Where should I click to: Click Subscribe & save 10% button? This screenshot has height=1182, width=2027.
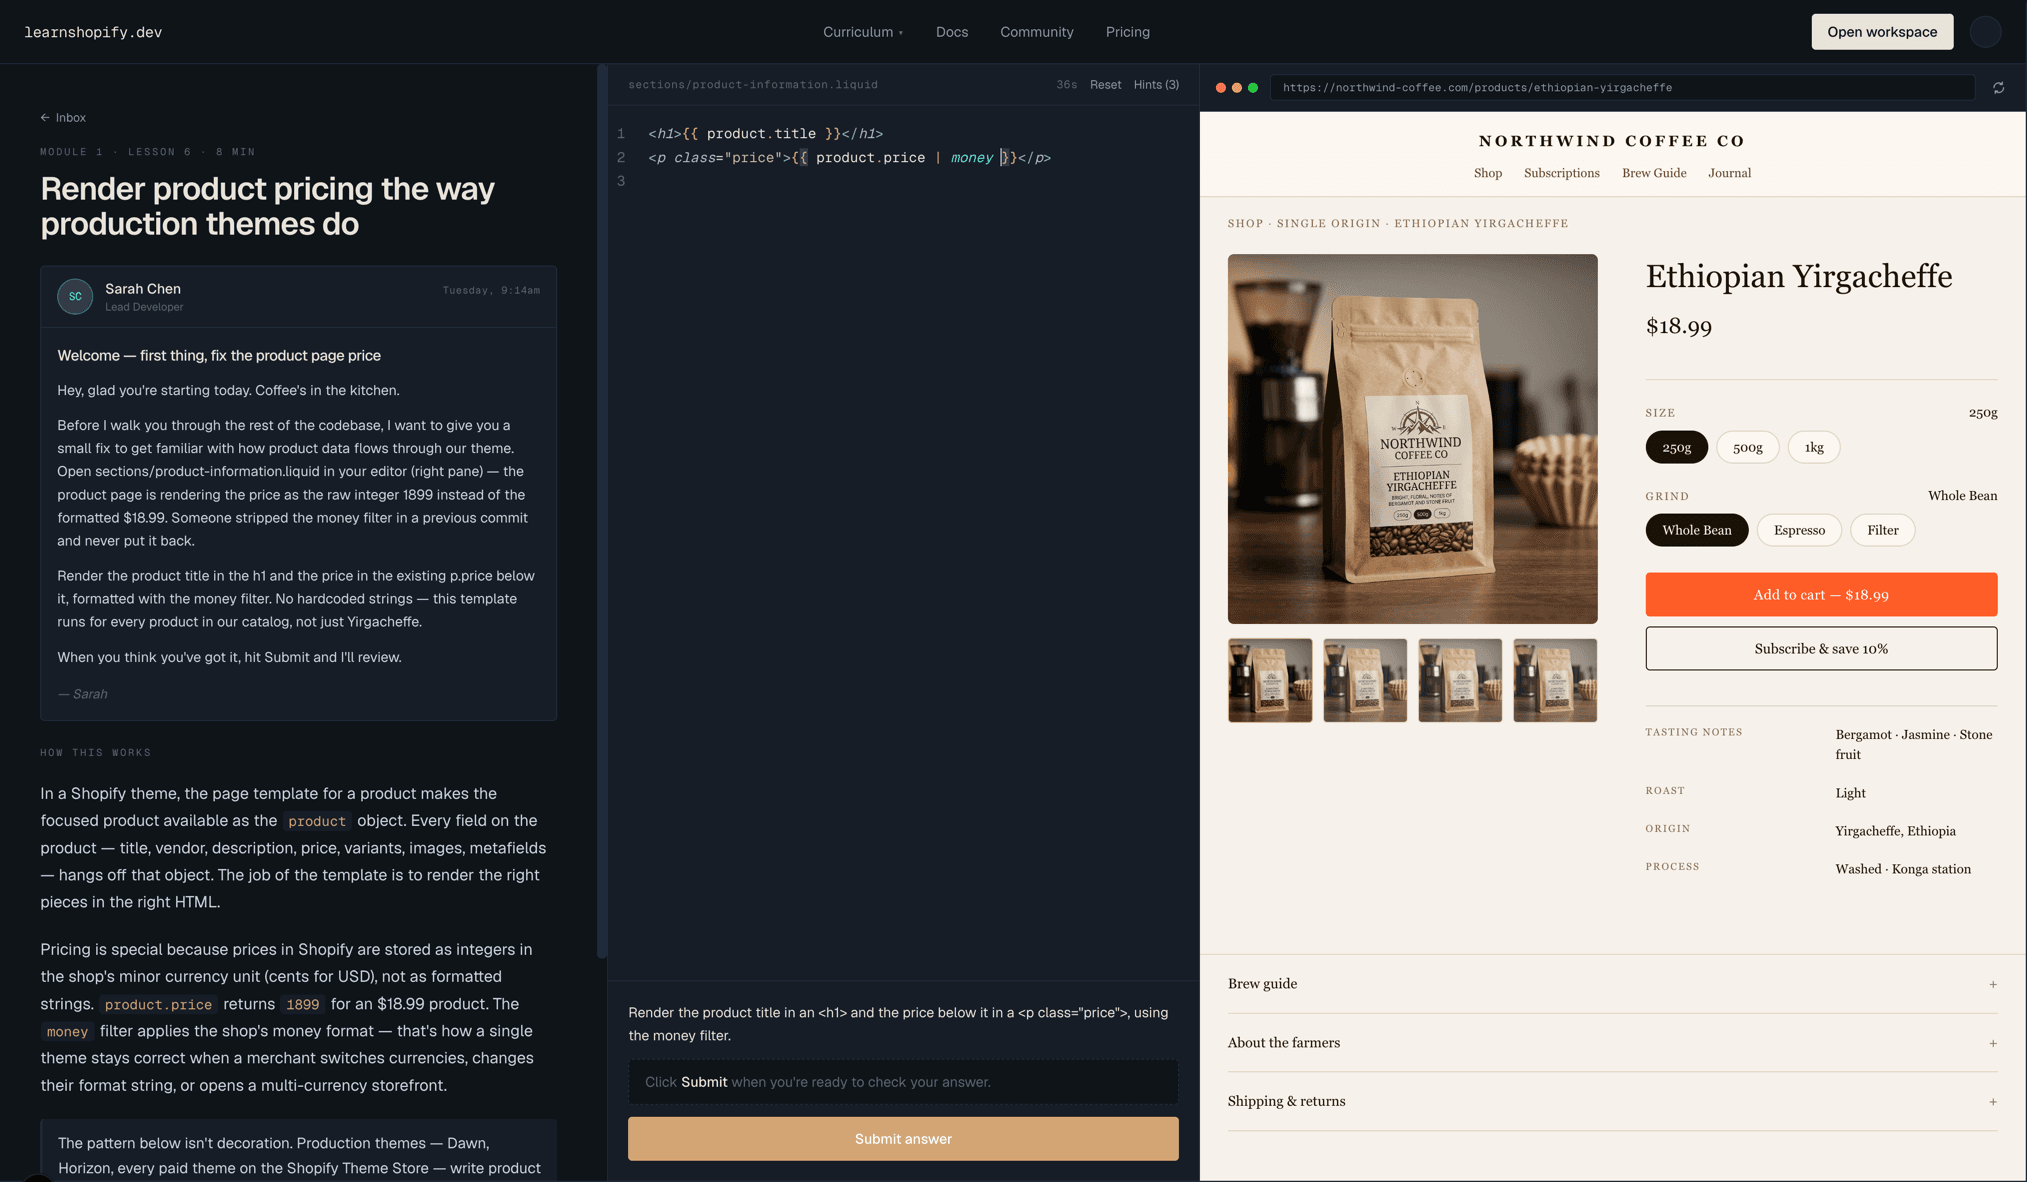click(x=1821, y=649)
